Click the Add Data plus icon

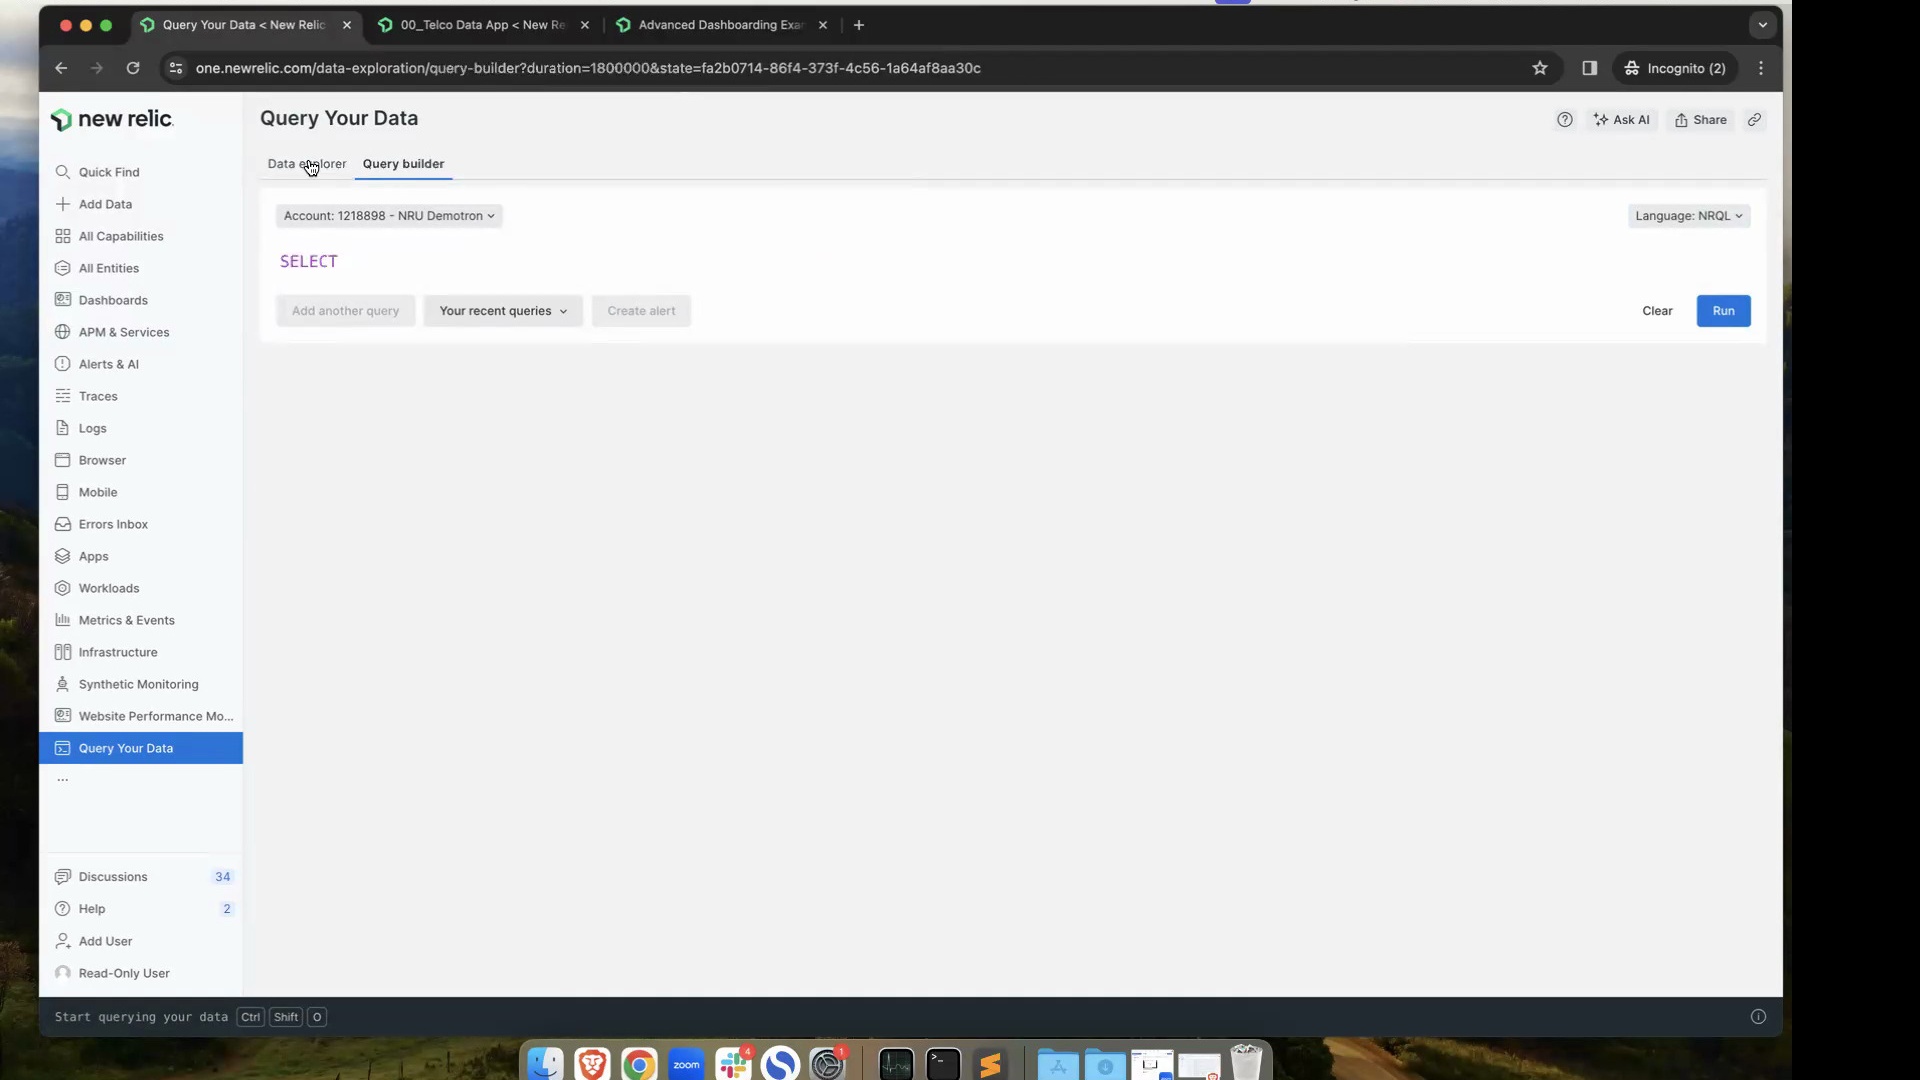[62, 204]
